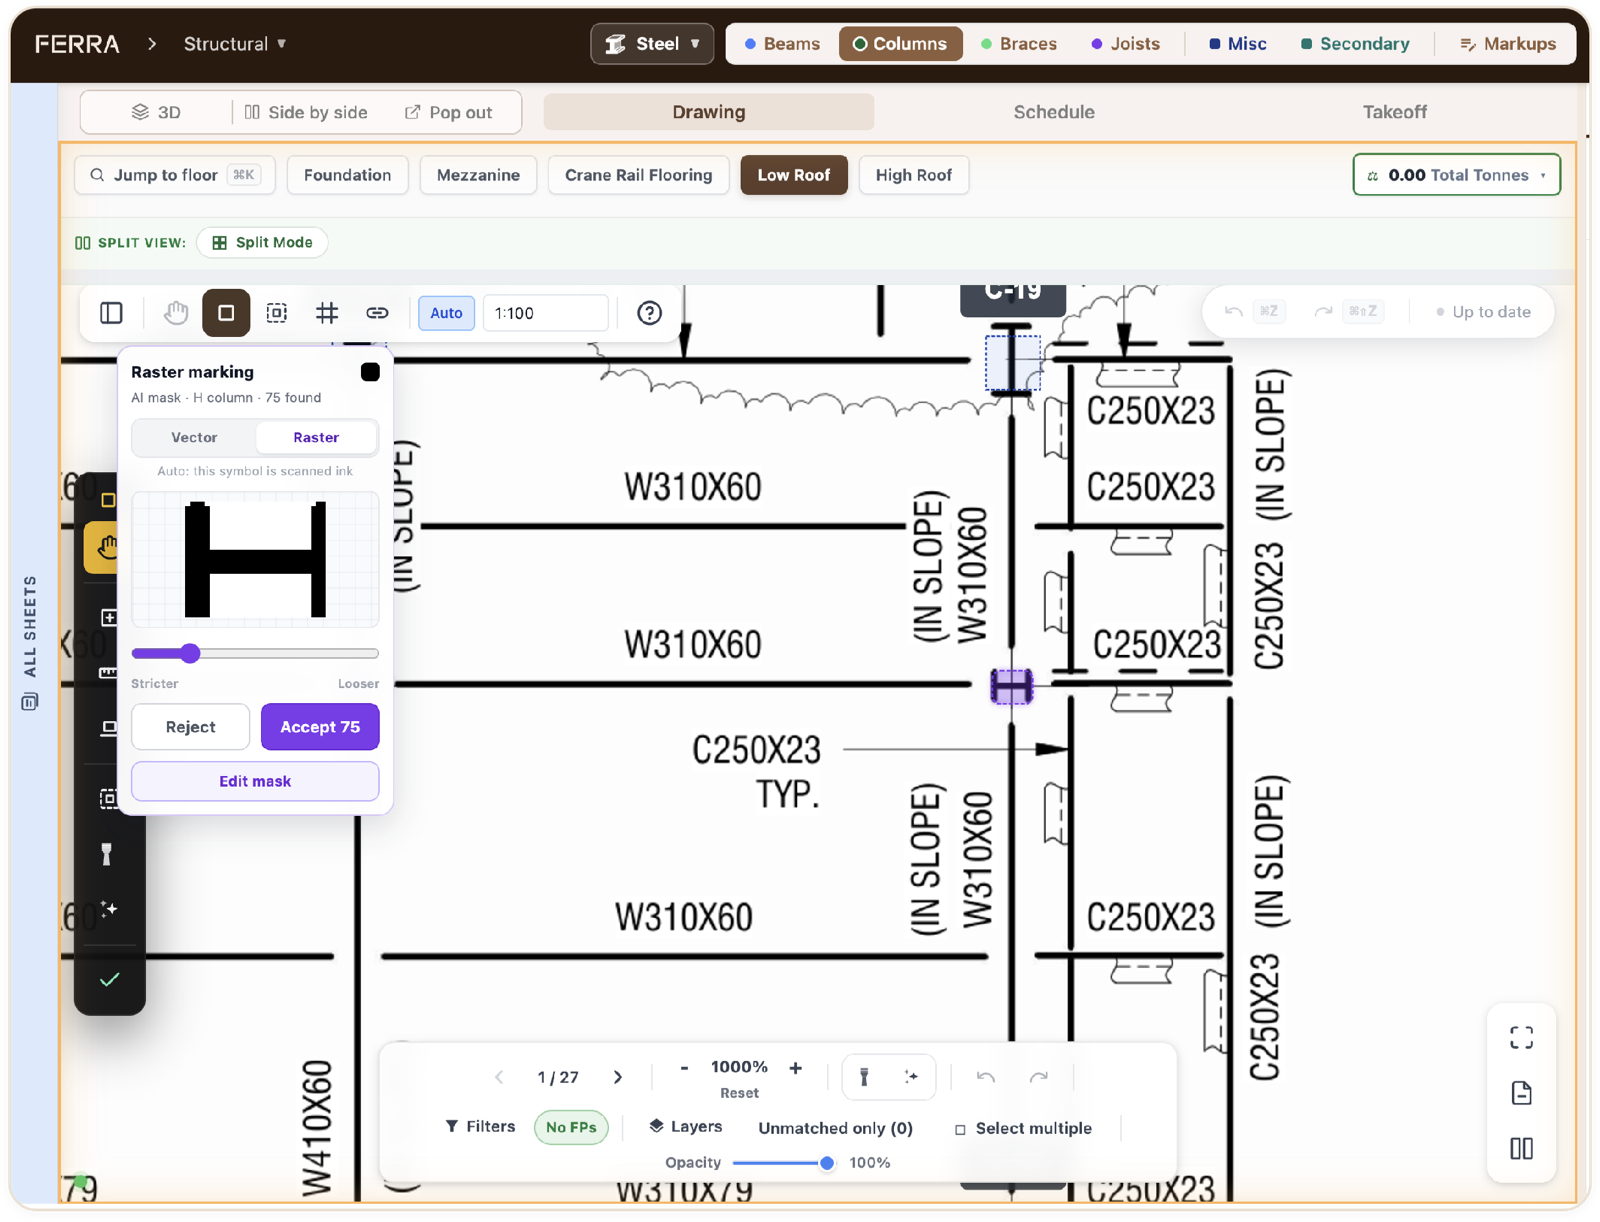Viewport: 1600px width, 1222px height.
Task: Select the High Roof floor
Action: [x=913, y=175]
